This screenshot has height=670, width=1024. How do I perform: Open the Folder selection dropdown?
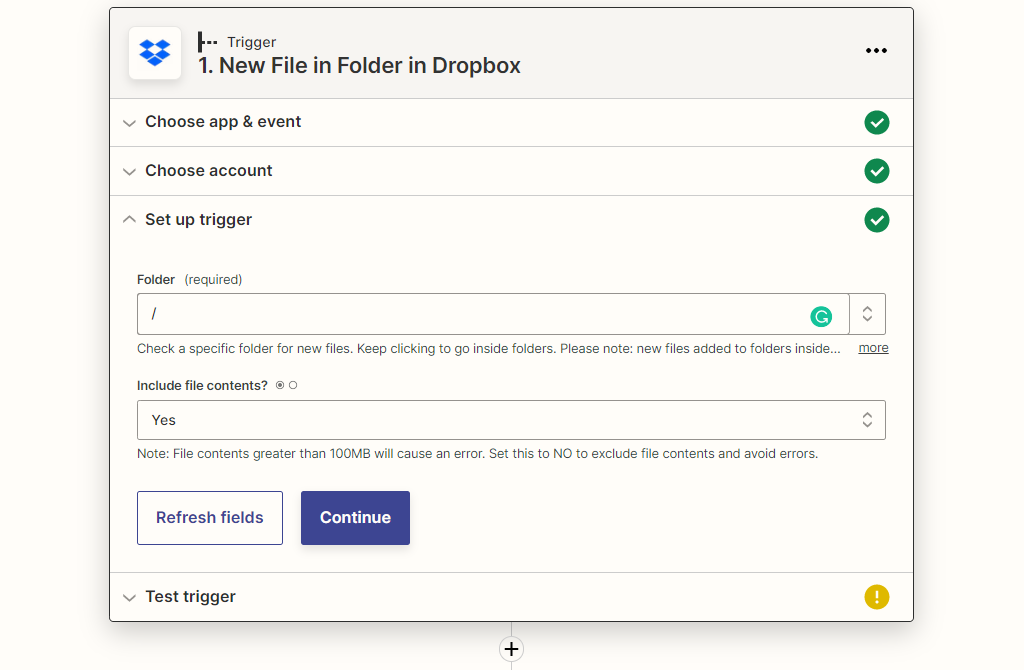(x=867, y=313)
